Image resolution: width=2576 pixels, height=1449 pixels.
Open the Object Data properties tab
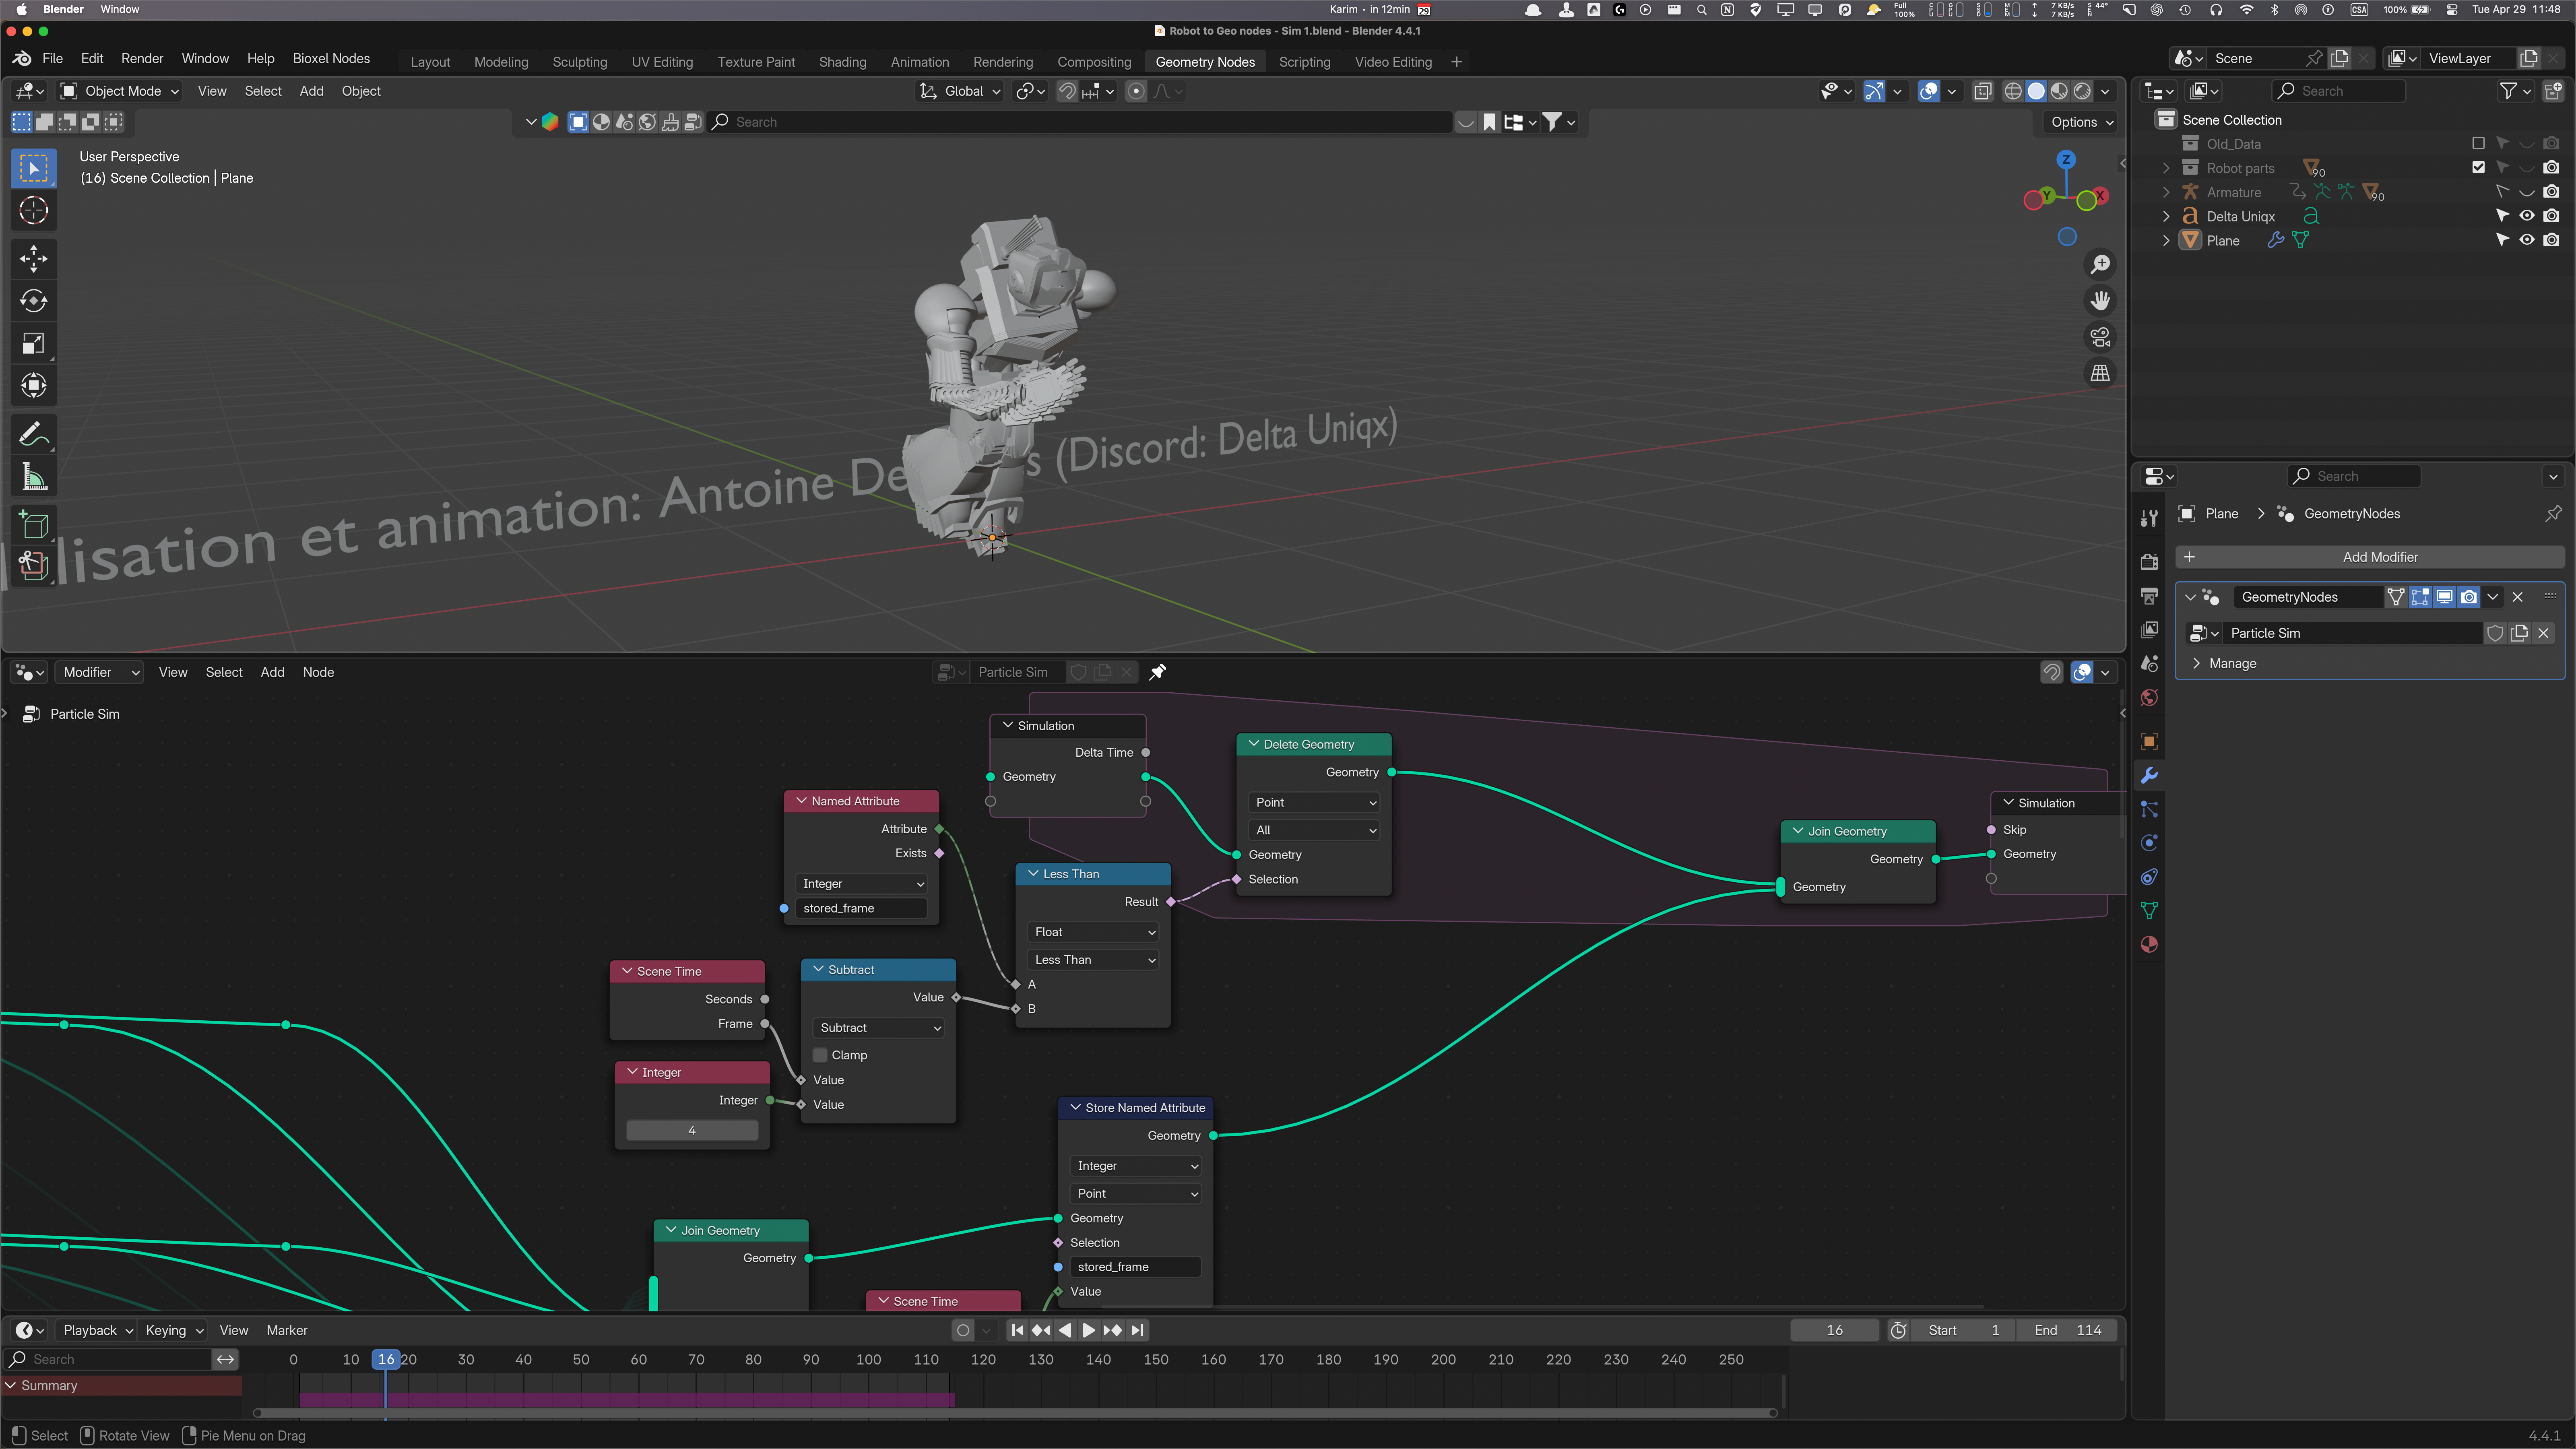[2149, 911]
